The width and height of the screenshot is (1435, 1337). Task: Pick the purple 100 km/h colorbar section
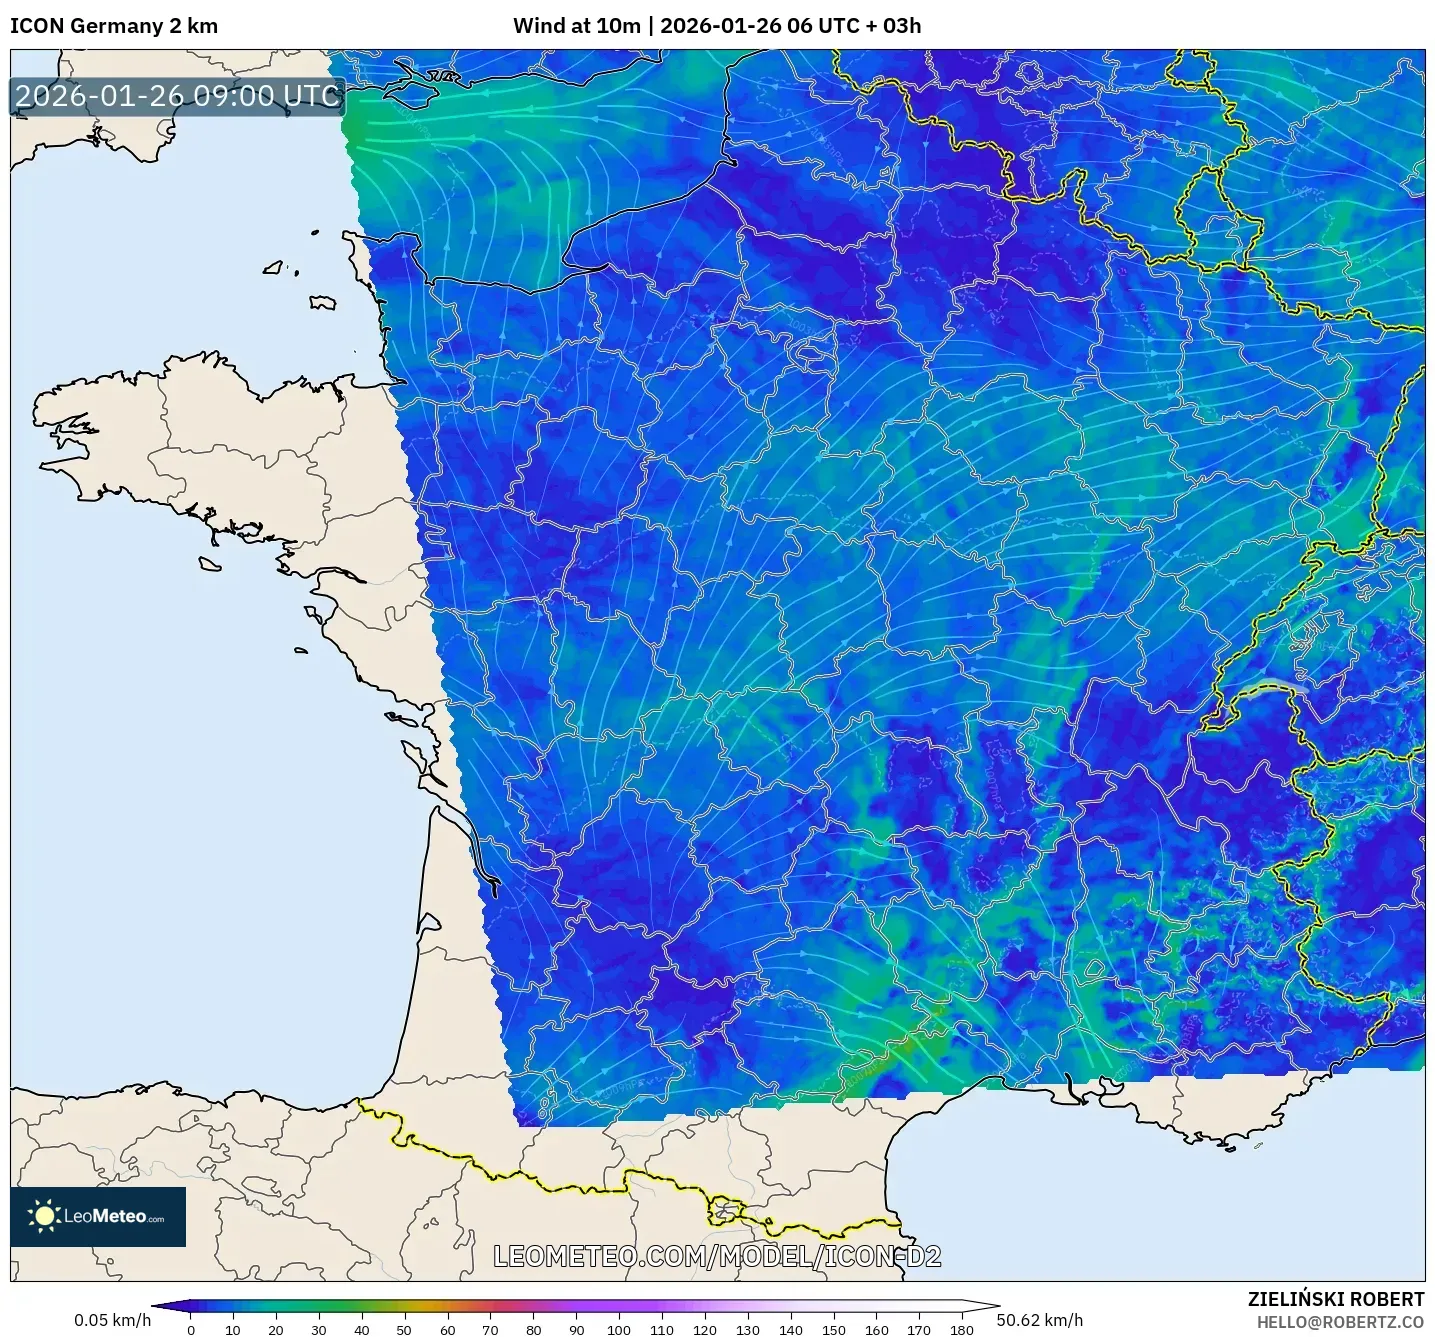619,1305
